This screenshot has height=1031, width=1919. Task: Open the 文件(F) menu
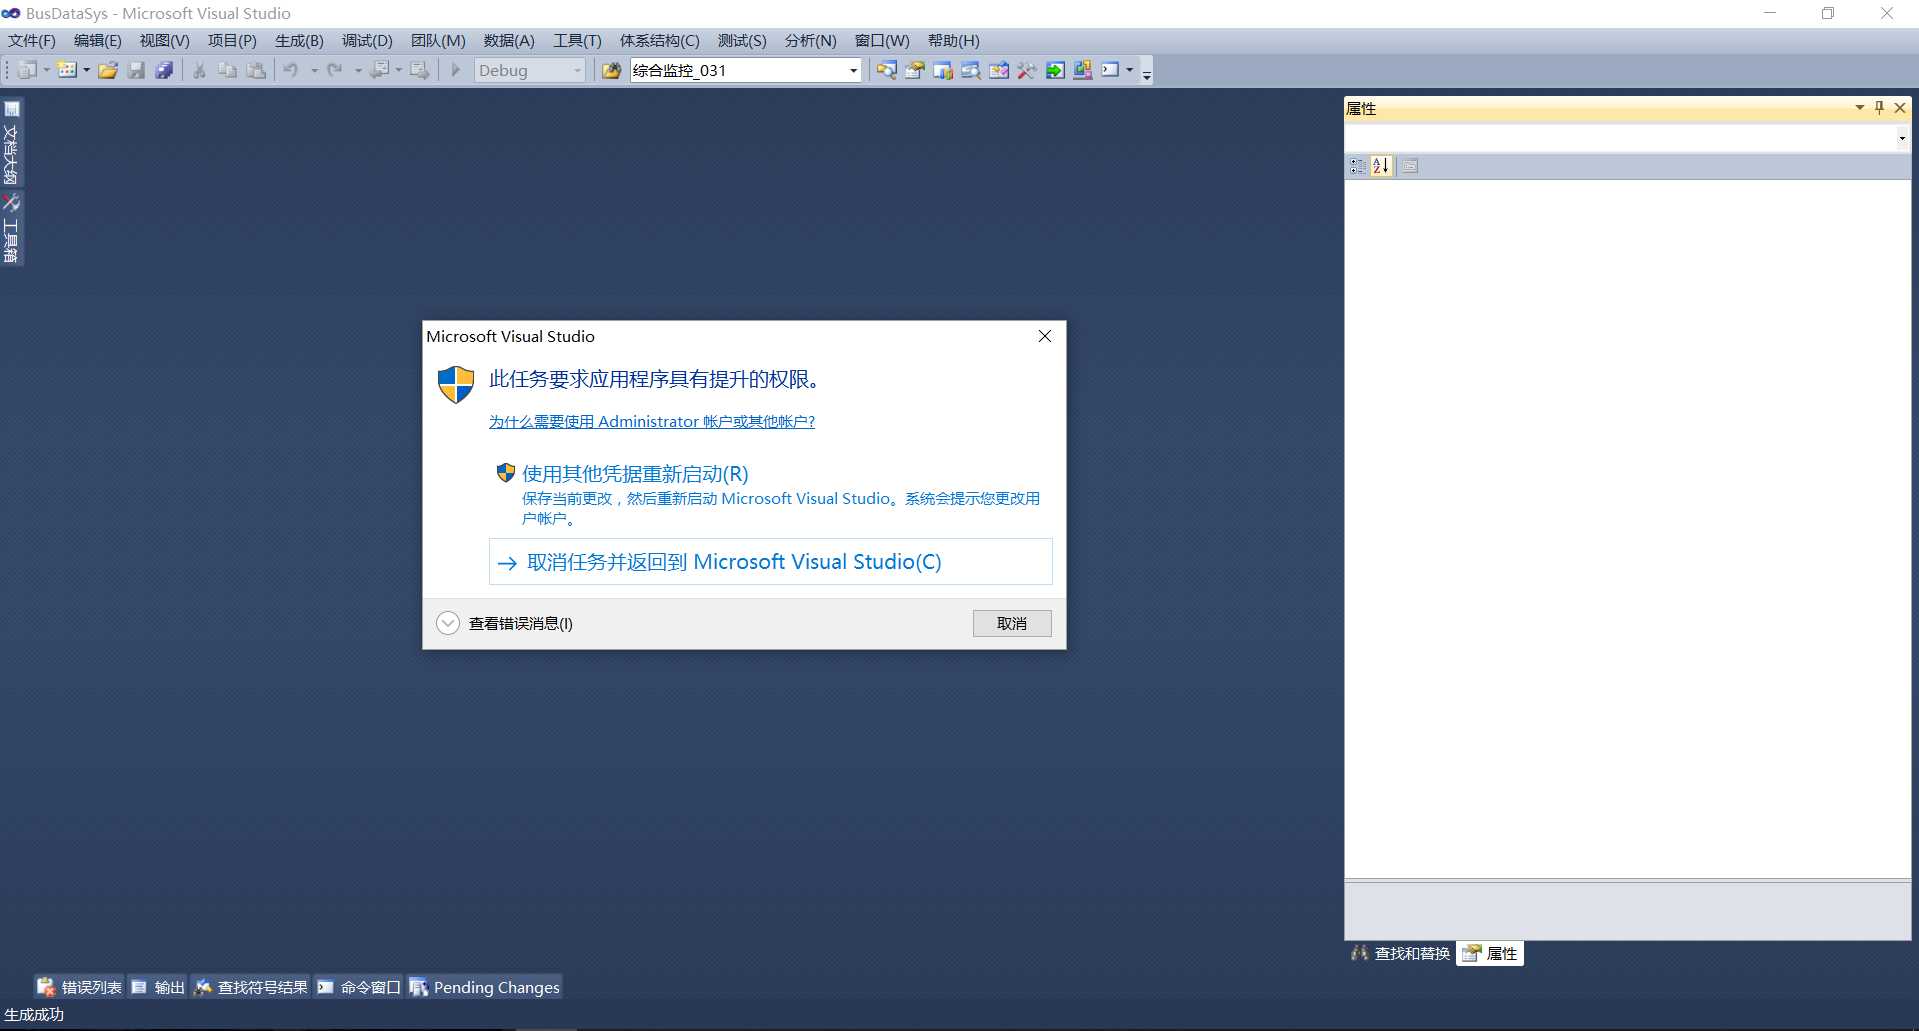pyautogui.click(x=32, y=41)
